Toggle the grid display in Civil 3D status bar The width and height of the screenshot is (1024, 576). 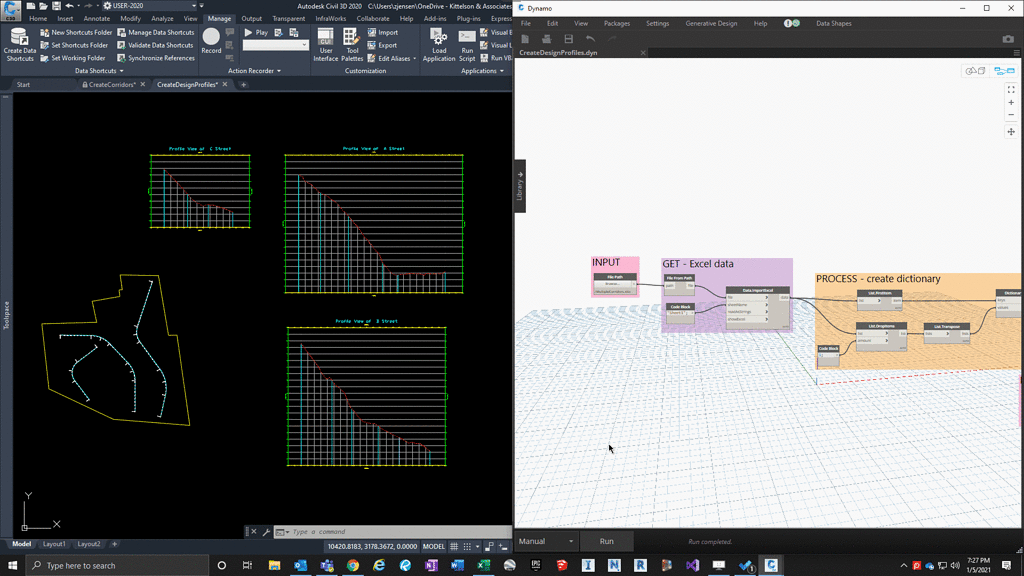point(455,546)
